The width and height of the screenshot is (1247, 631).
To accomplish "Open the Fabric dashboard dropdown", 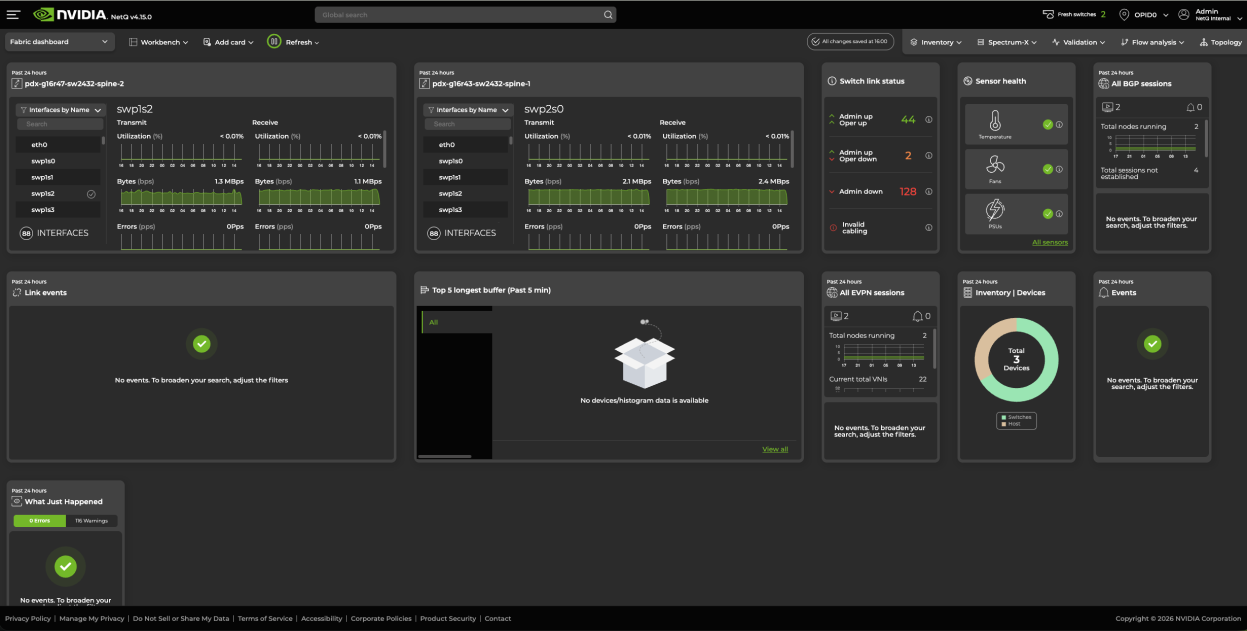I will (x=60, y=42).
